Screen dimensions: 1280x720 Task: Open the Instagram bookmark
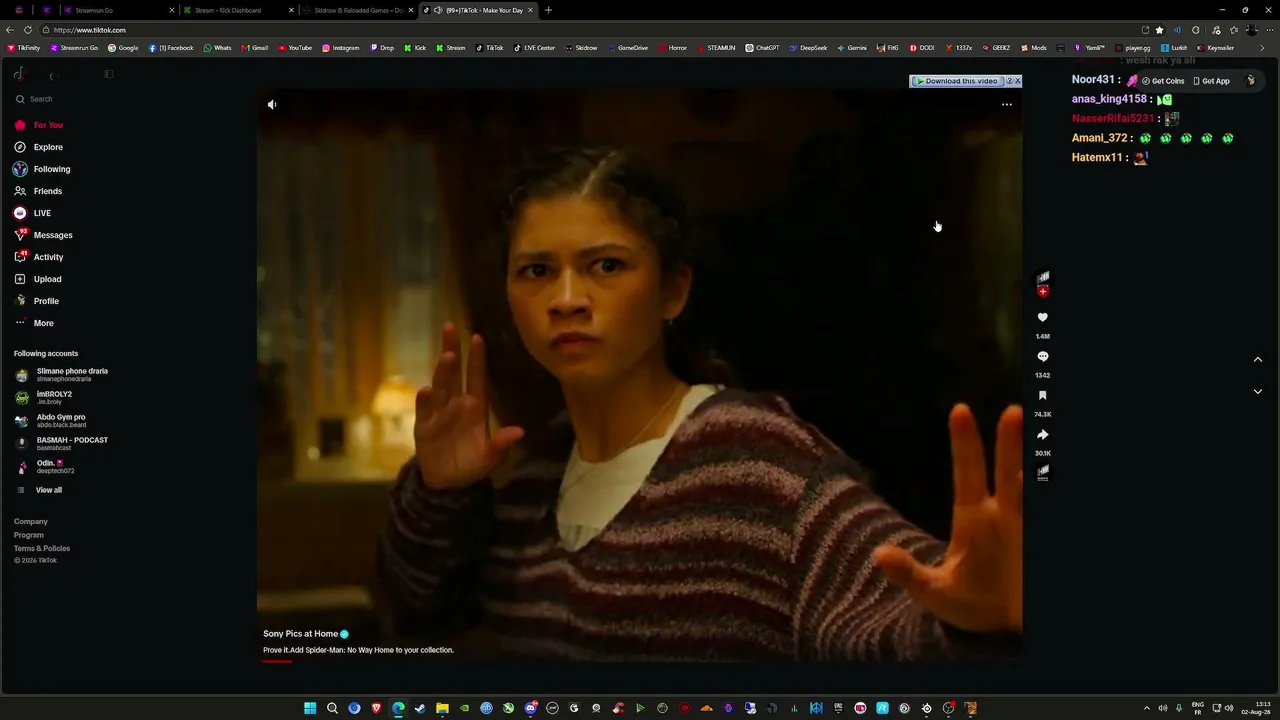pyautogui.click(x=340, y=48)
